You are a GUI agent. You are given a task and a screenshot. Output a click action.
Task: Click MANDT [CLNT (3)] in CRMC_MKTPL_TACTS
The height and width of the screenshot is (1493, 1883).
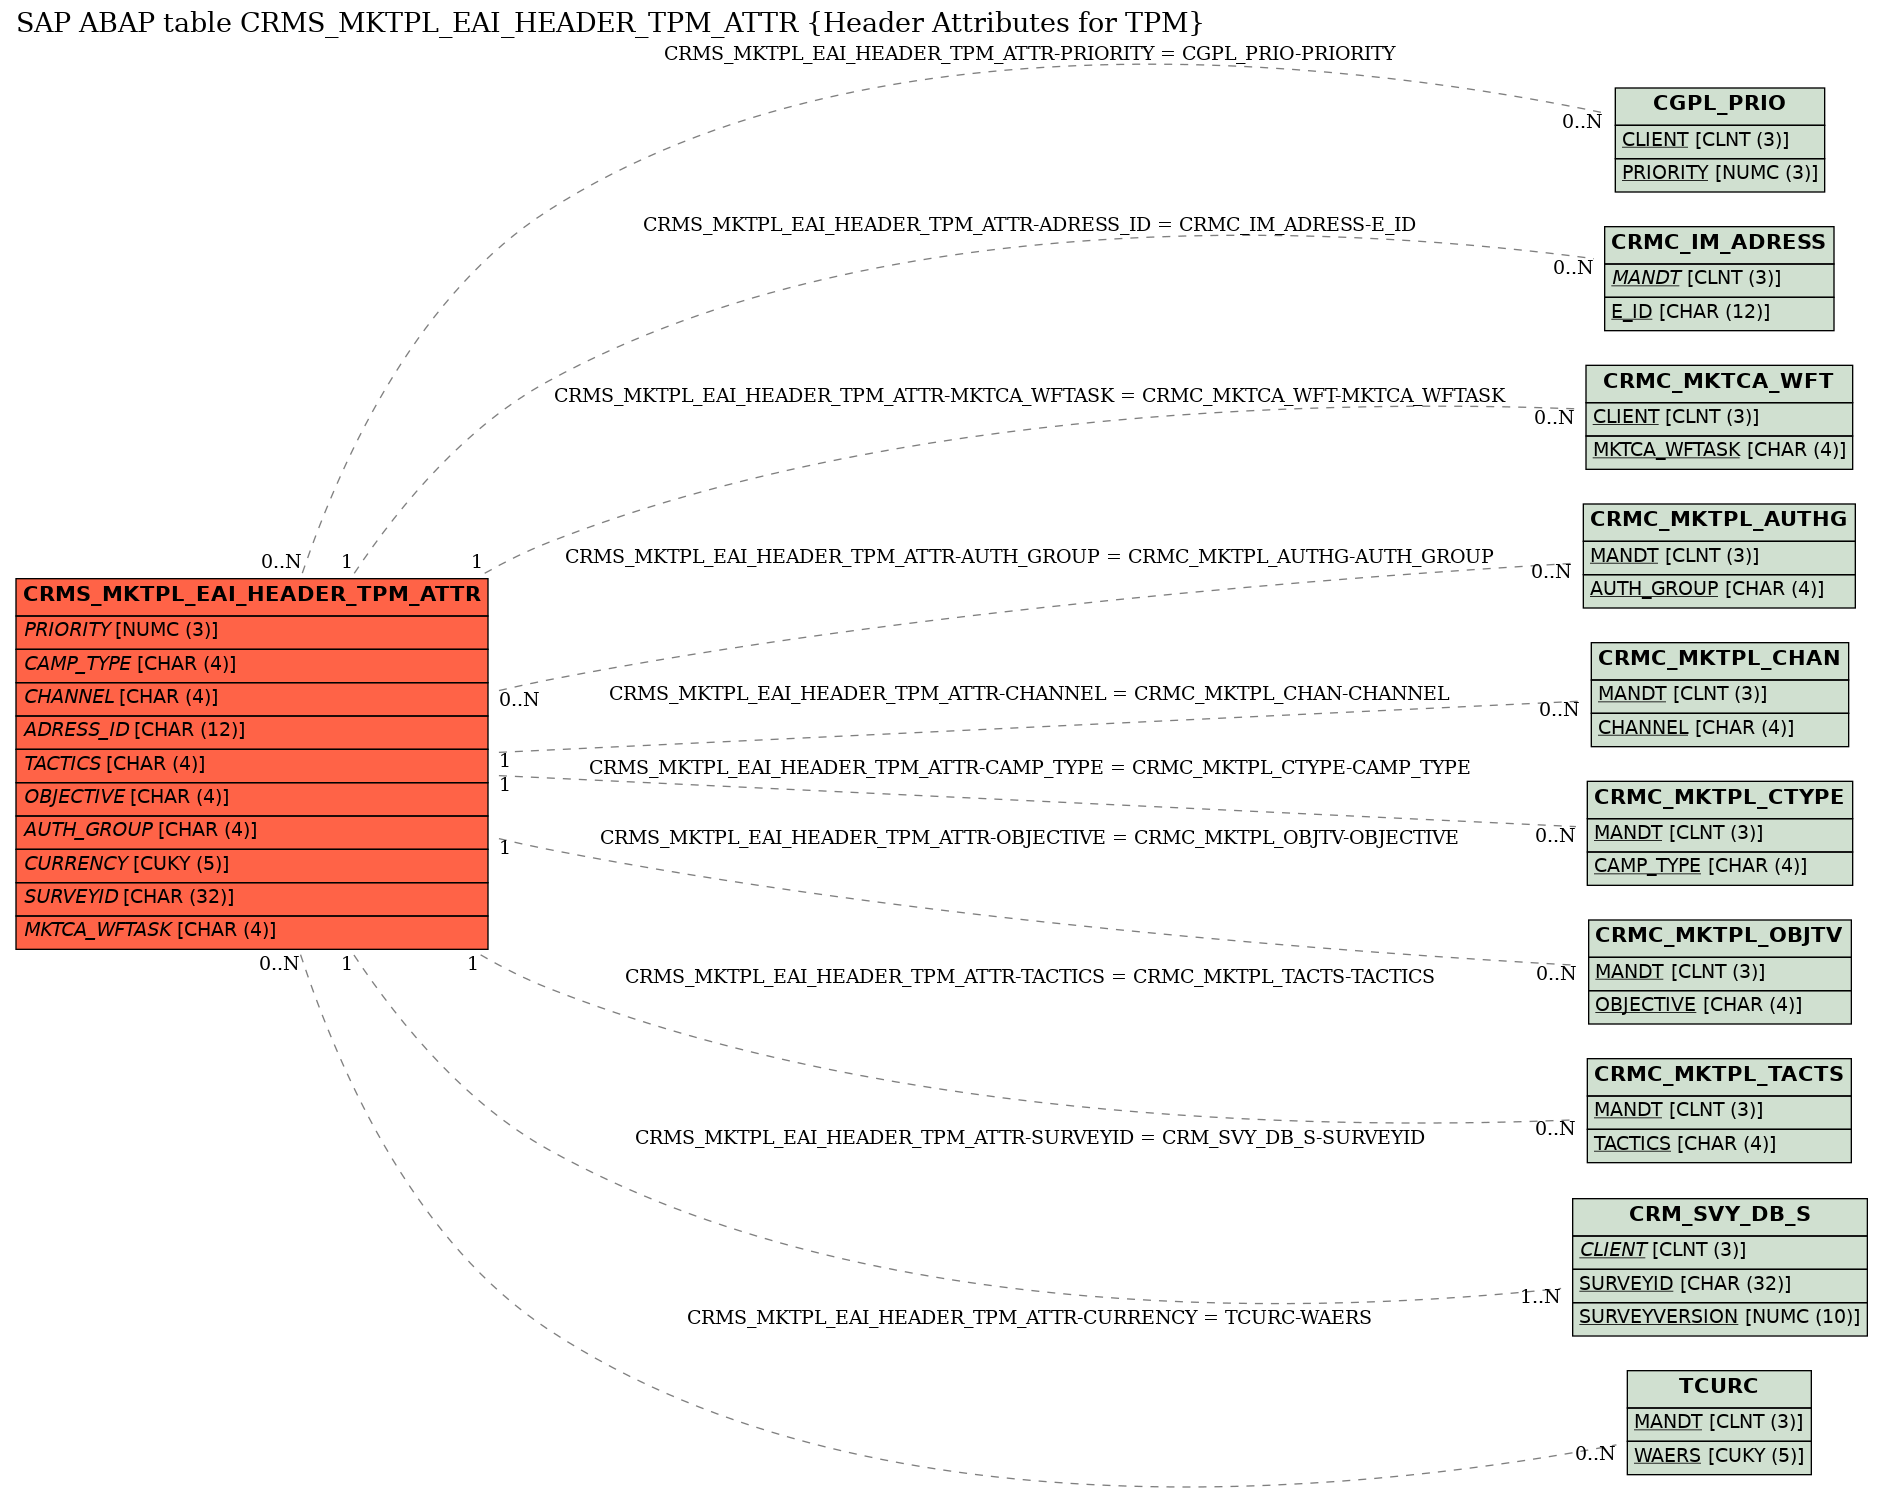(1719, 1111)
